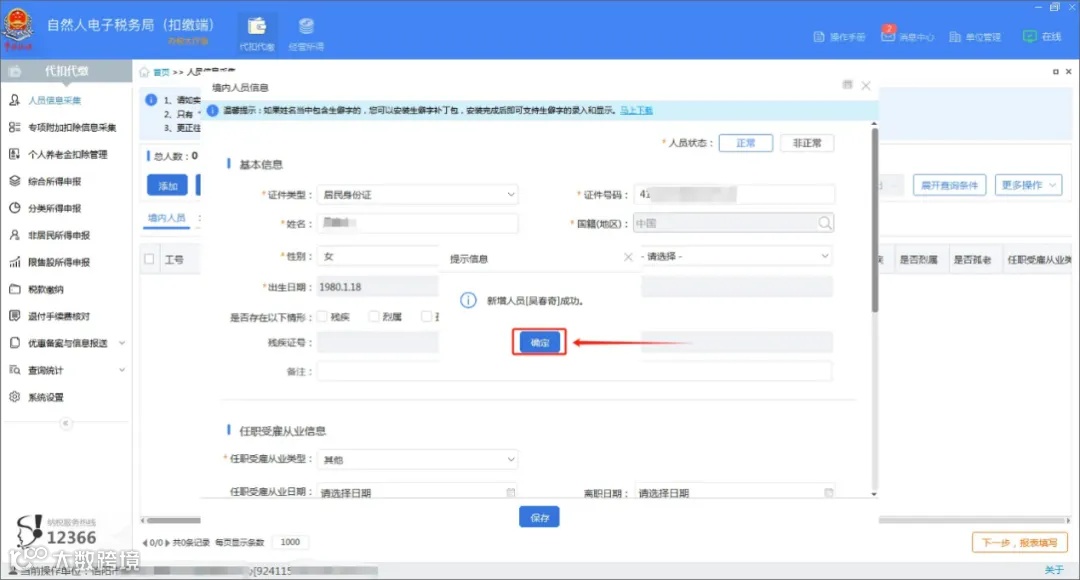This screenshot has height=580, width=1080.
Task: Open the 操作手册 manual
Action: 841,34
